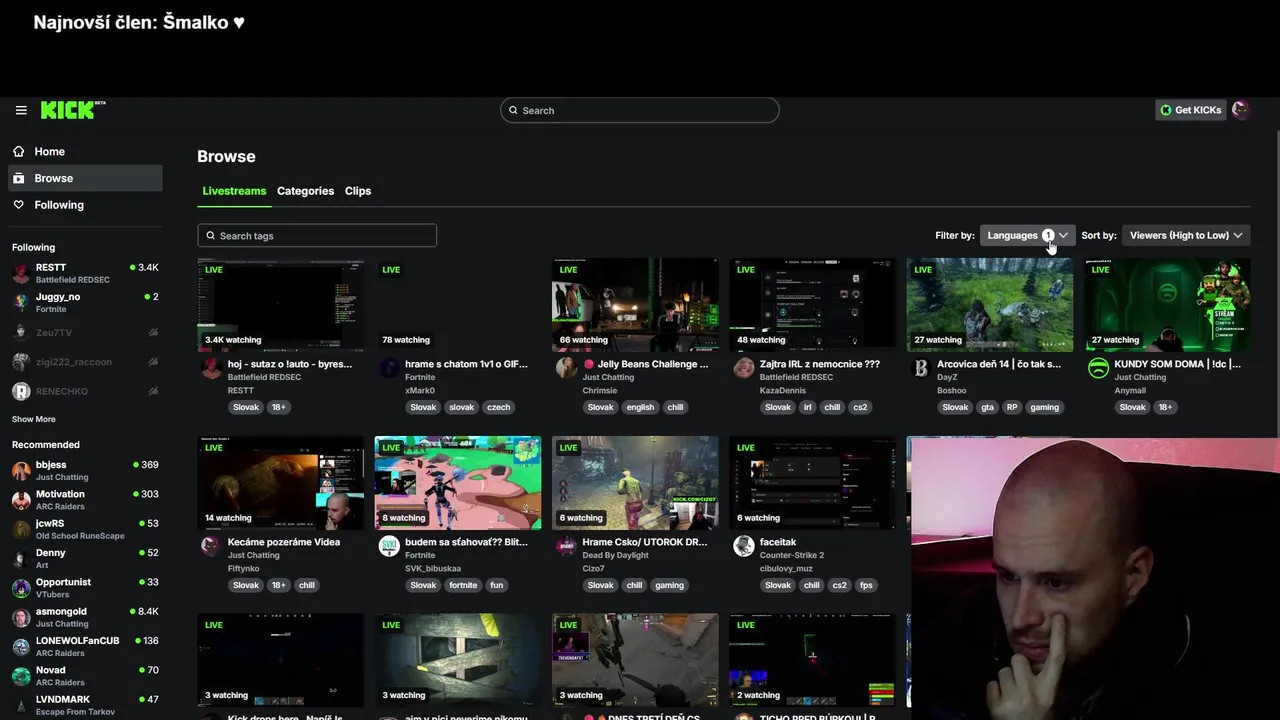The image size is (1280, 720).
Task: Open Novad channel avatar
Action: coord(21,676)
